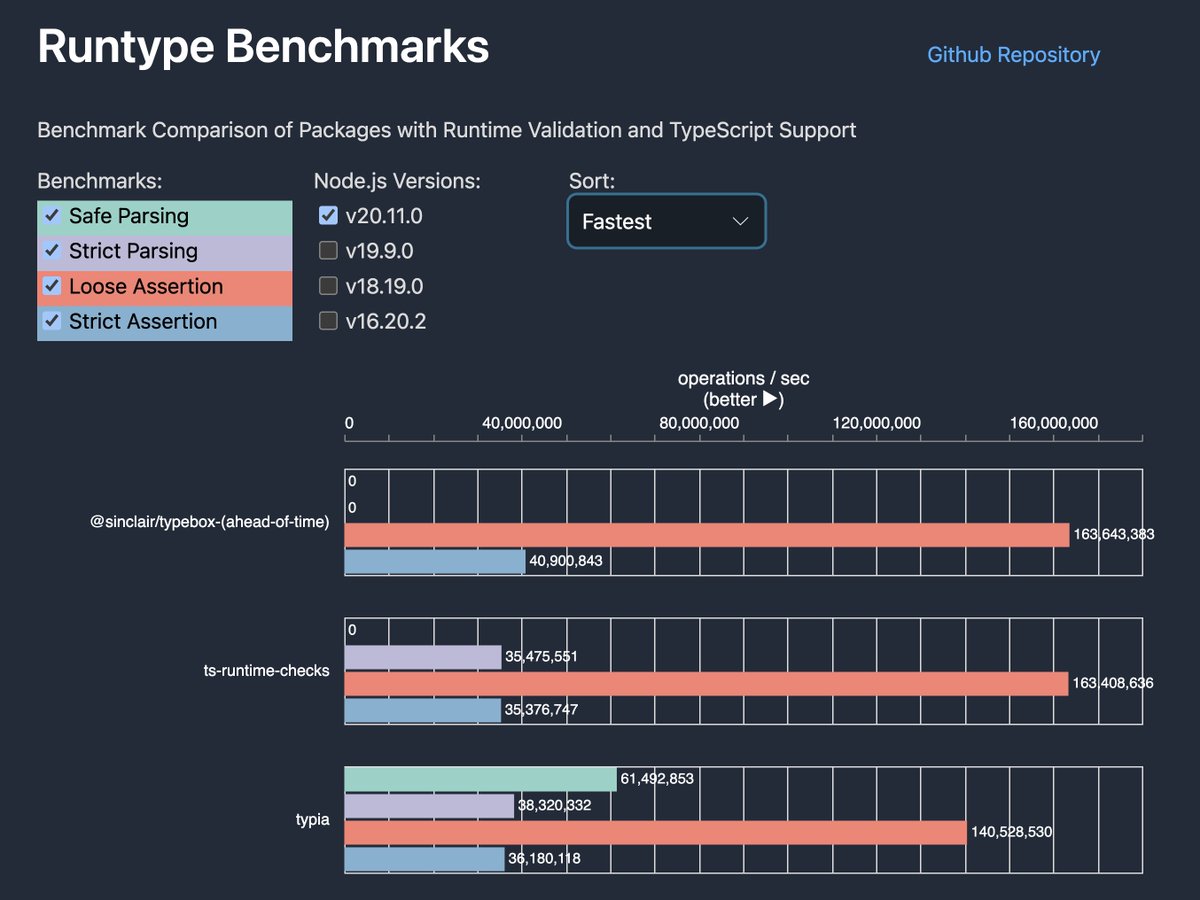This screenshot has height=900, width=1200.
Task: Click the Safe Parsing label text
Action: 129,216
